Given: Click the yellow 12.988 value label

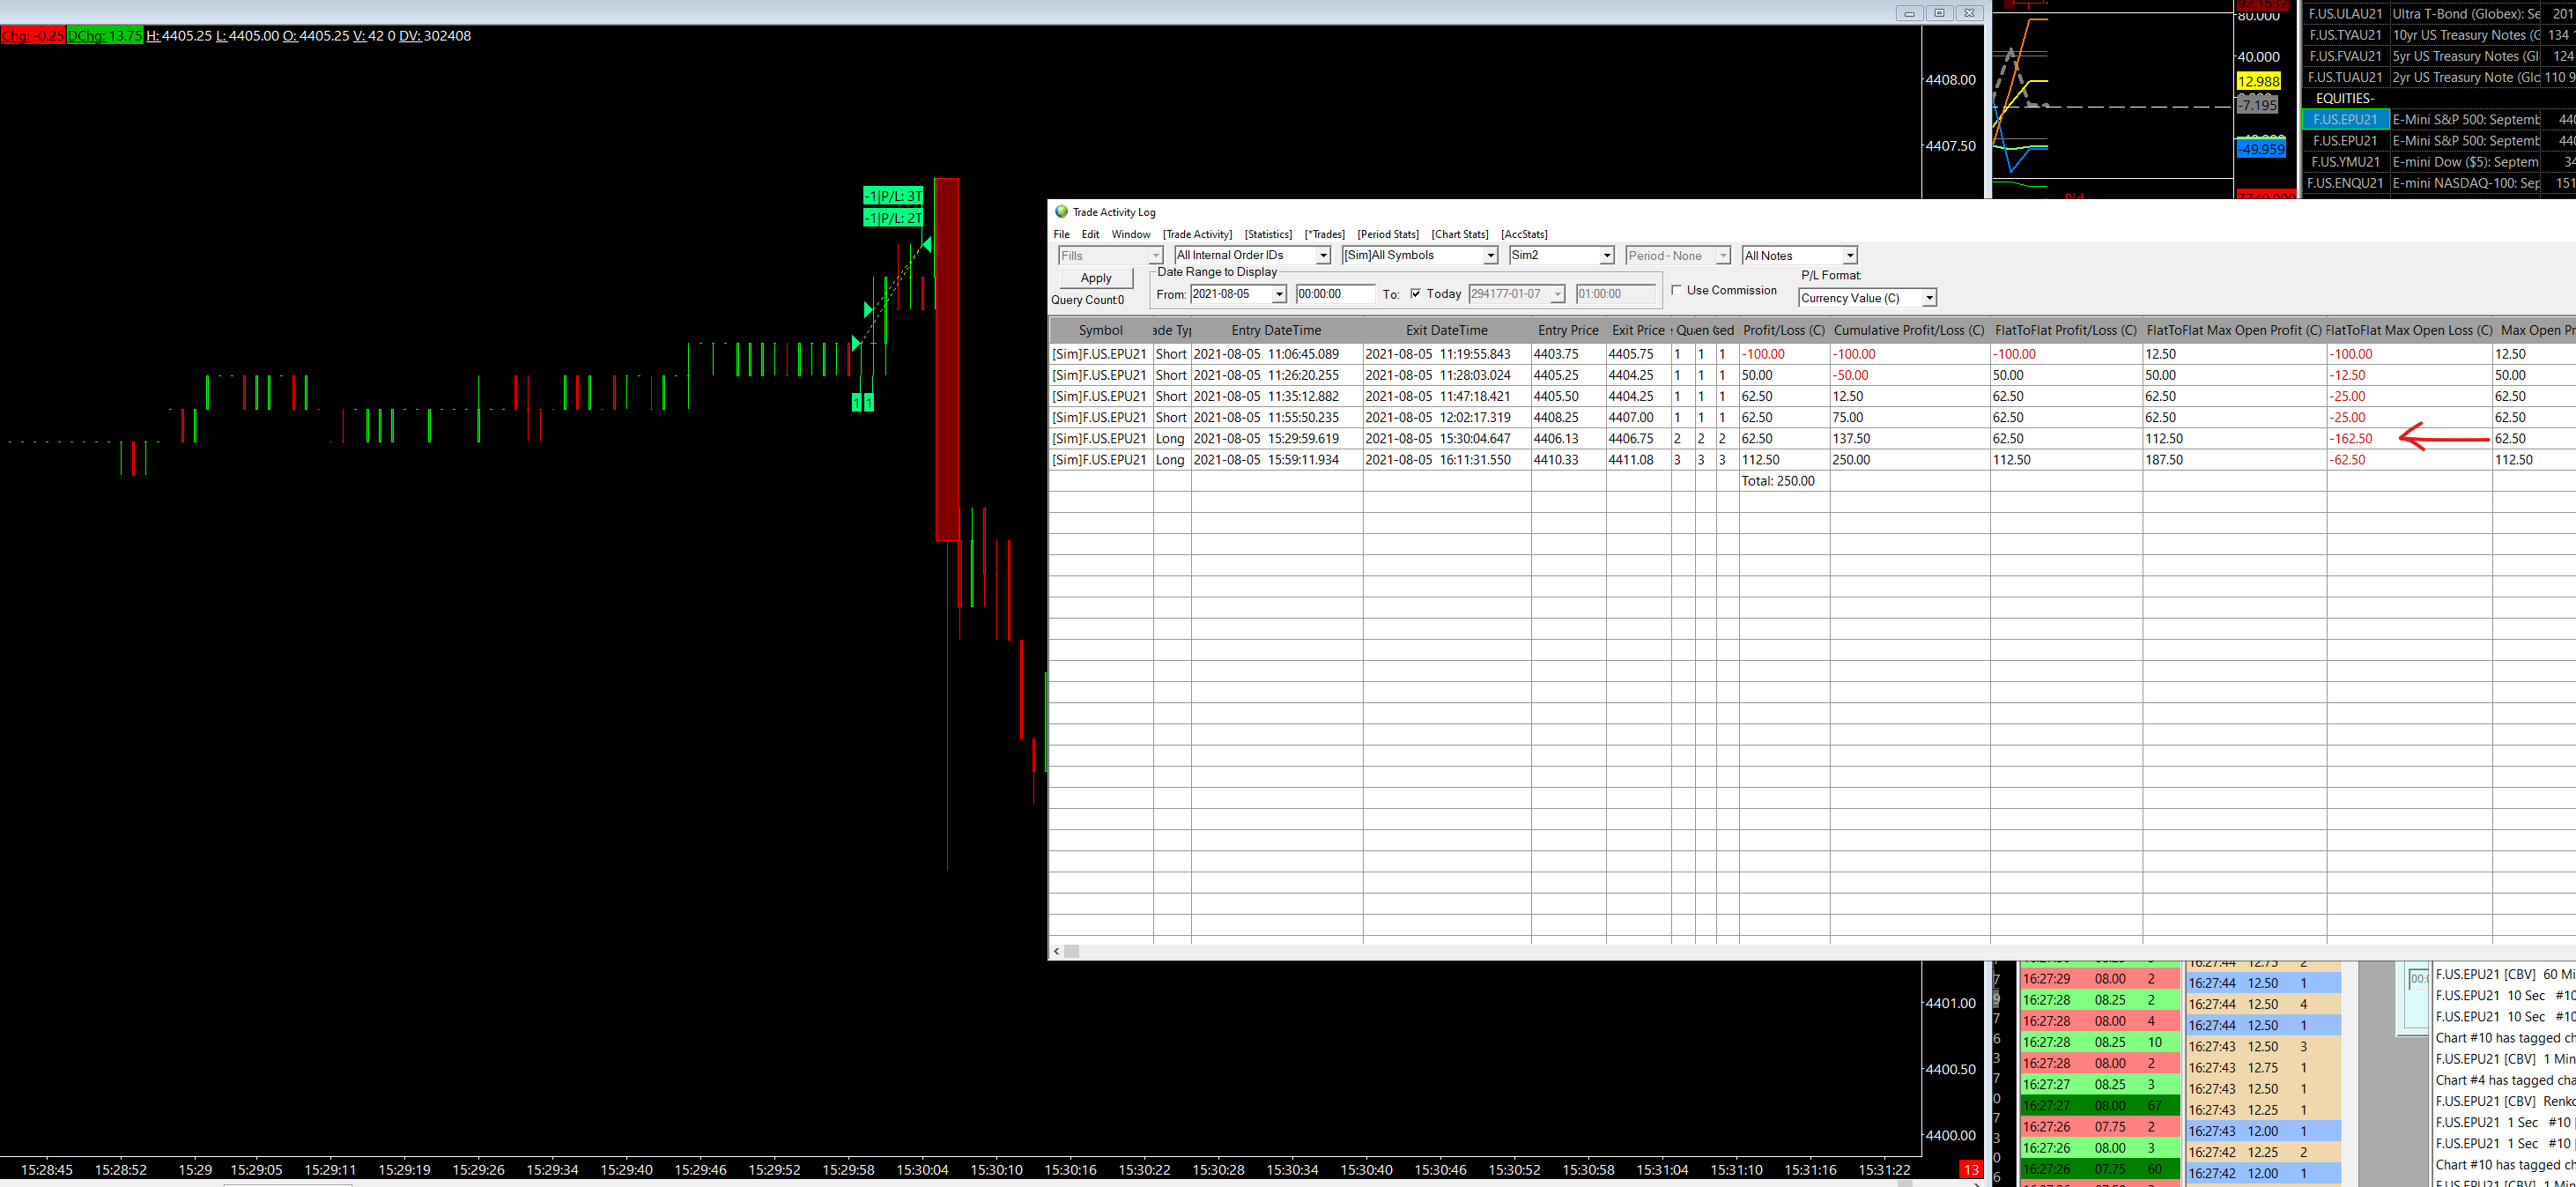Looking at the screenshot, I should [x=2258, y=81].
